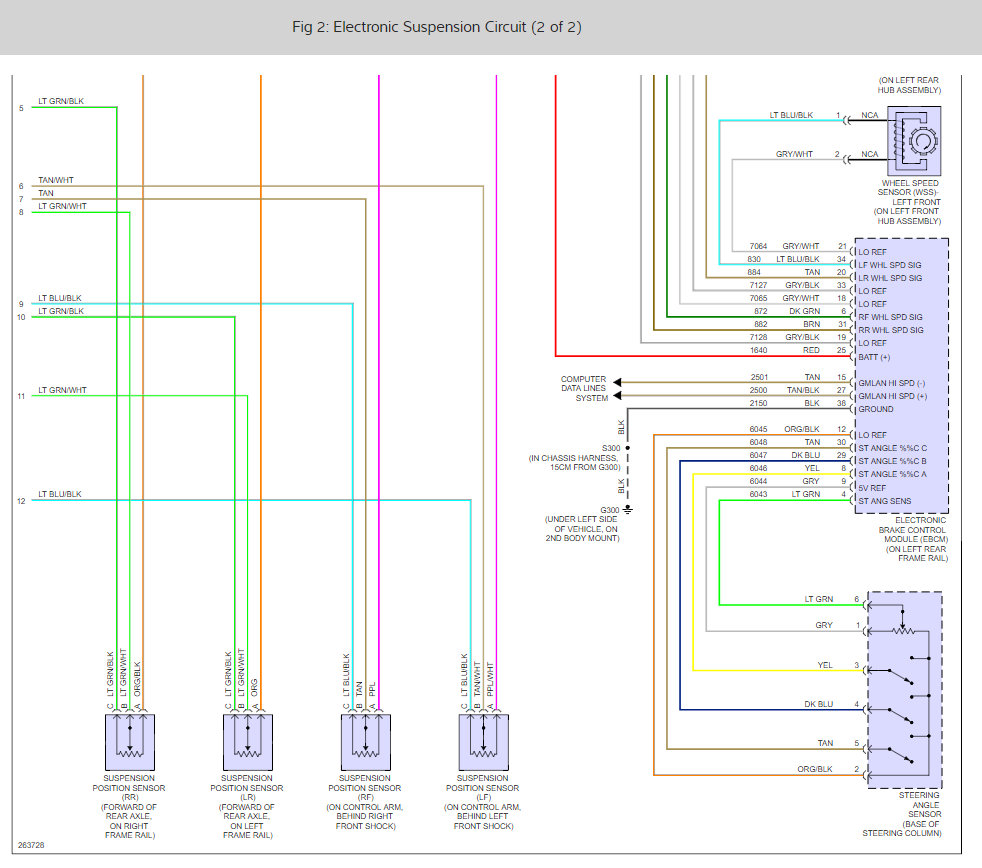Click the 'GMLAN HI SPD (-)' pin label
The height and width of the screenshot is (868, 982).
tap(891, 383)
